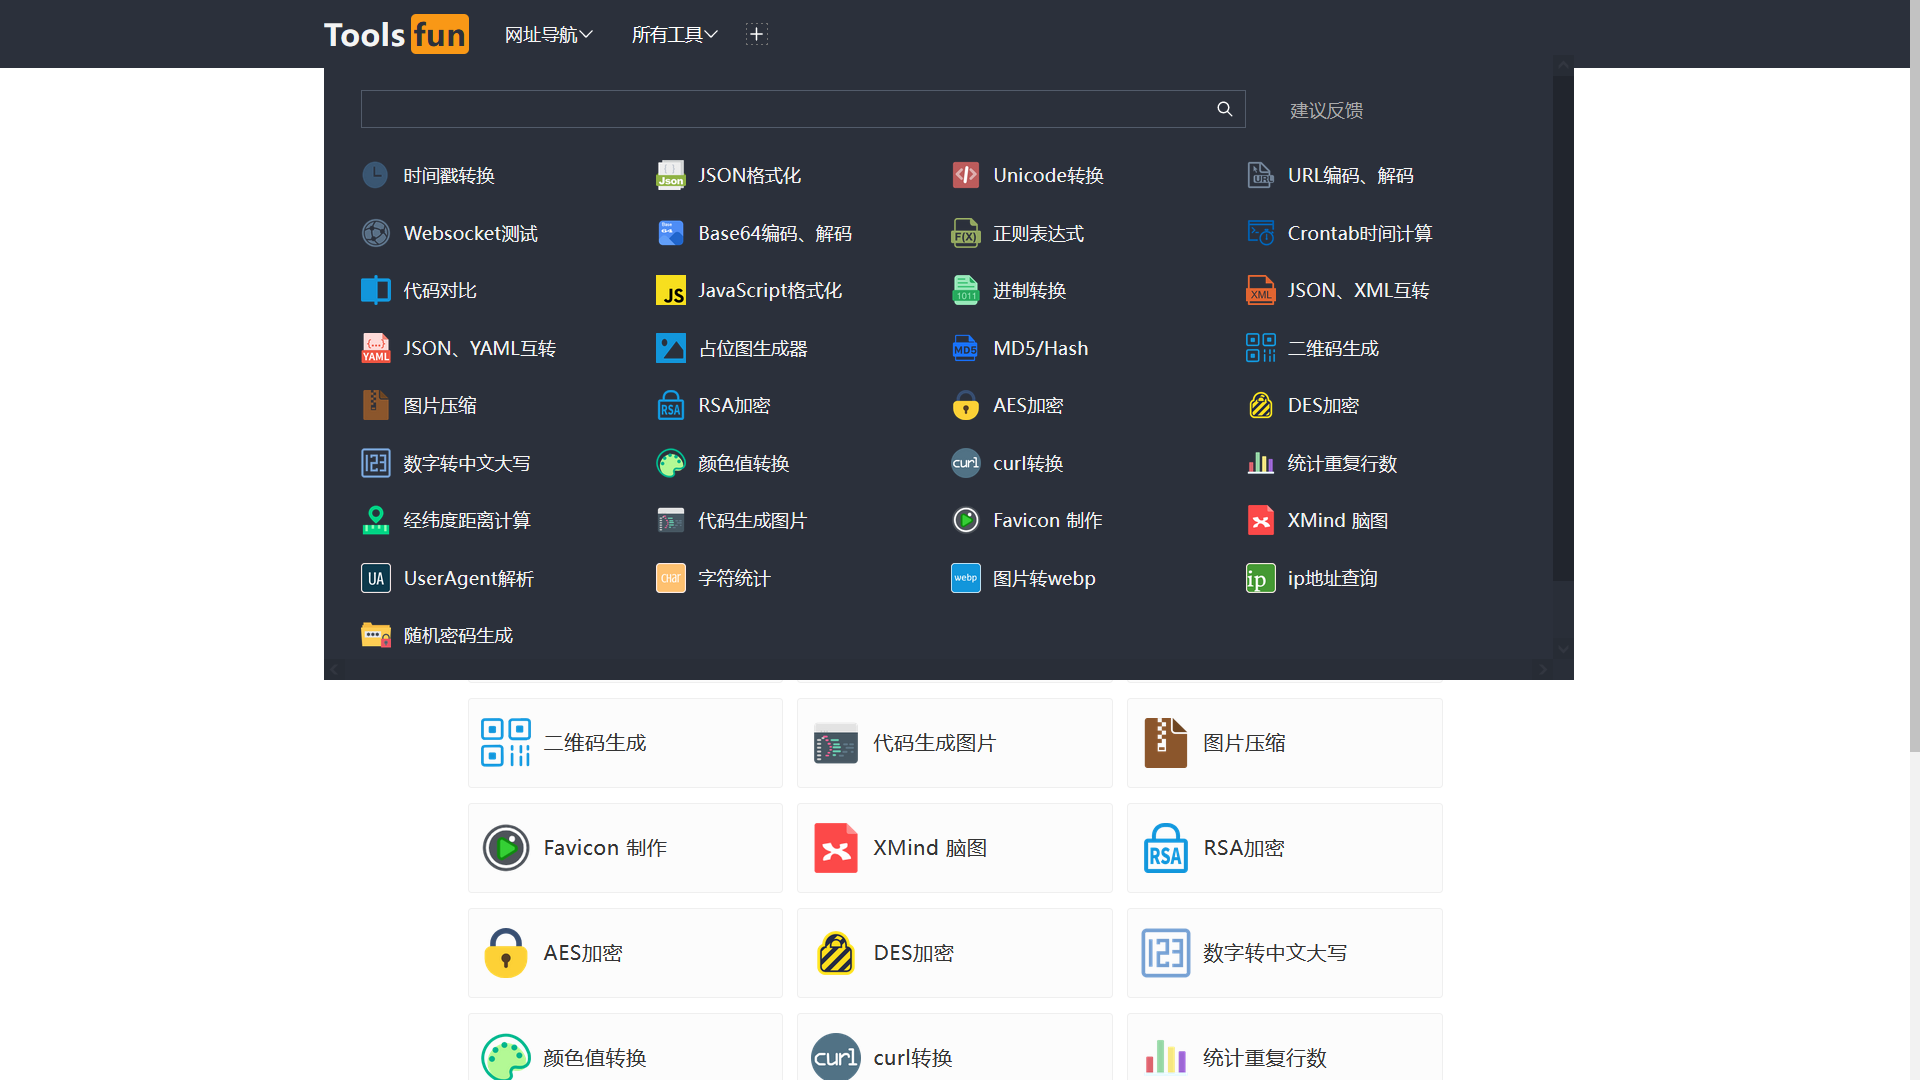Collapse the 所有工具 dropdown menu
Image resolution: width=1920 pixels, height=1080 pixels.
click(675, 35)
